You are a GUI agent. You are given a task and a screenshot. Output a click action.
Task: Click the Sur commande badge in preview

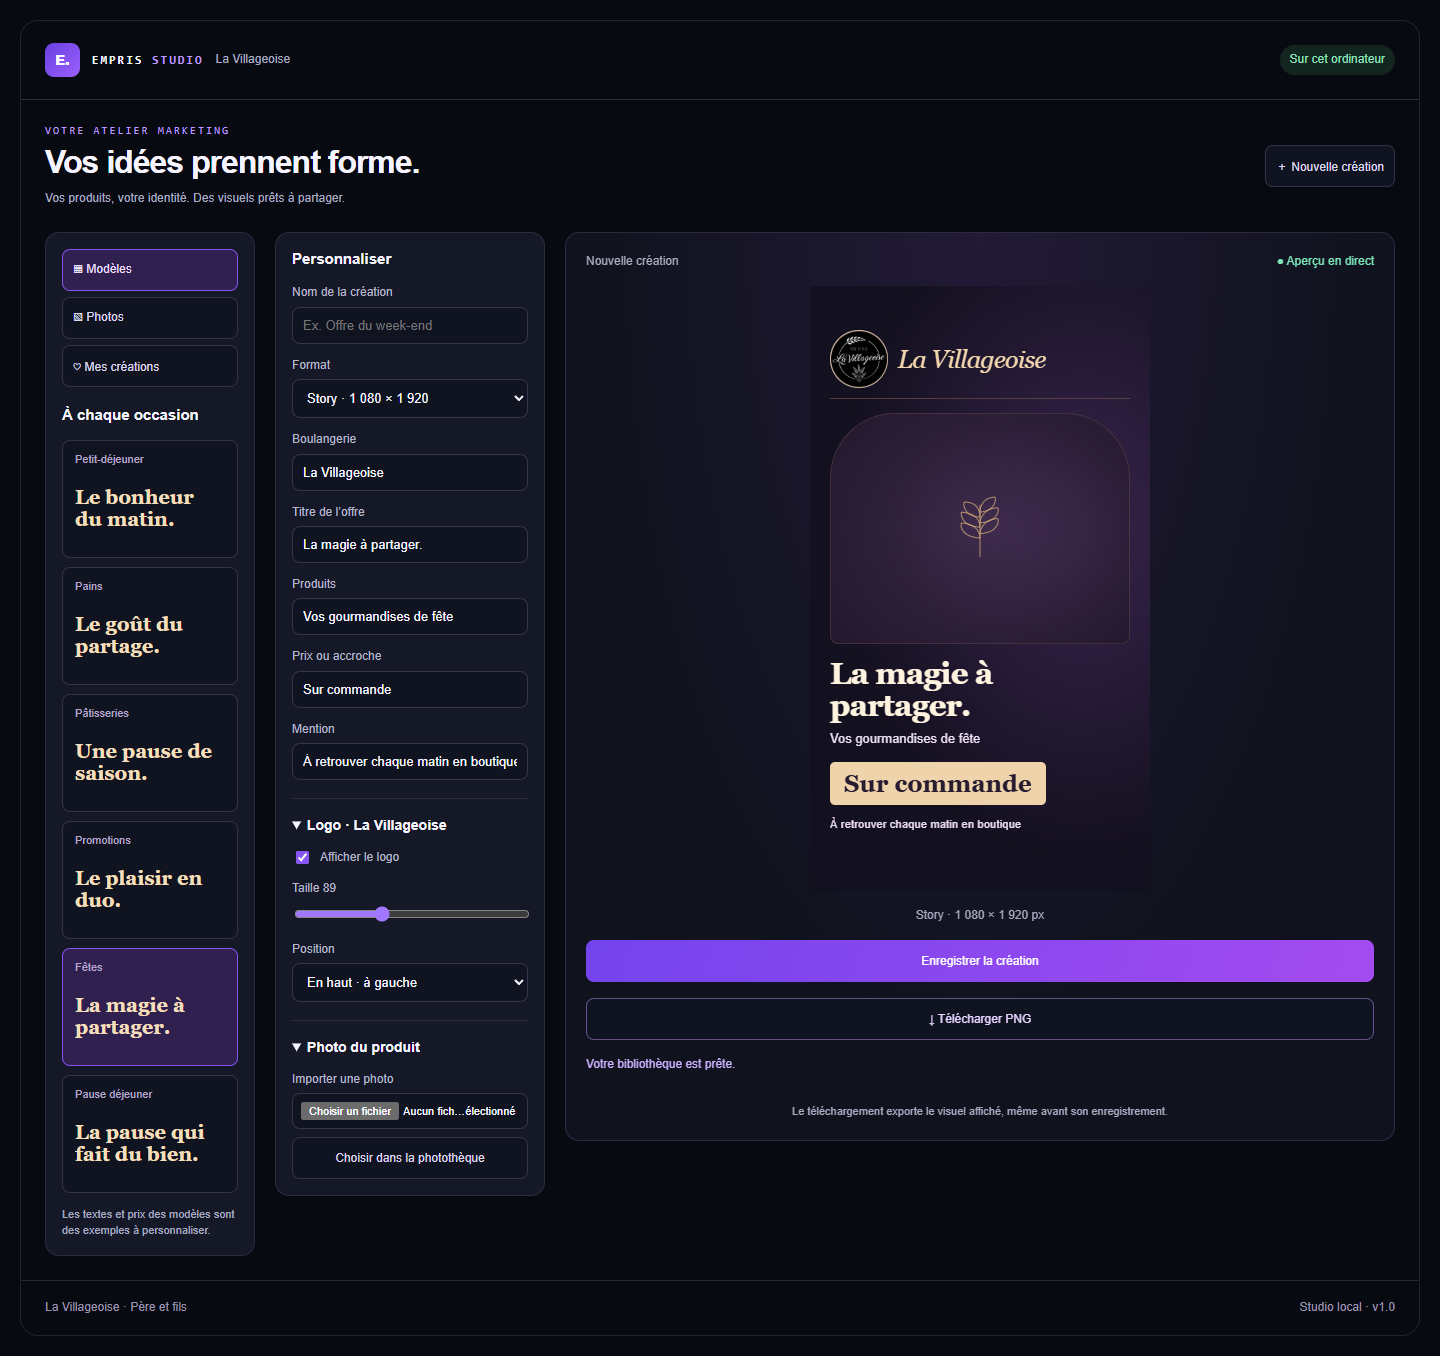[938, 784]
